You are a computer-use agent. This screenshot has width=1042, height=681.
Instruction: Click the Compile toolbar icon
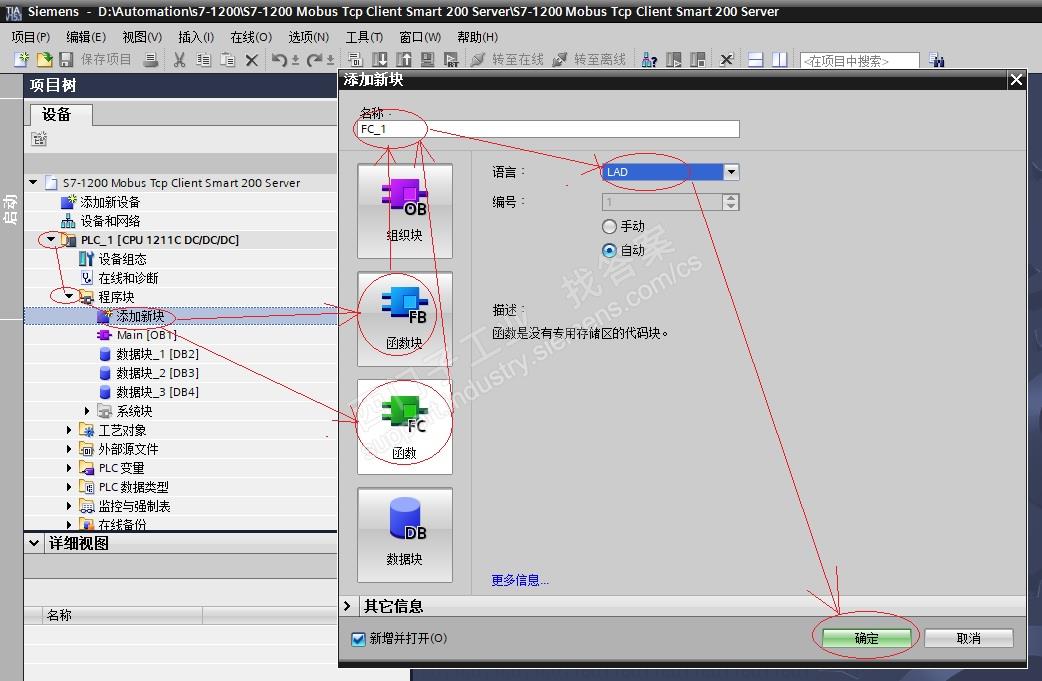356,60
